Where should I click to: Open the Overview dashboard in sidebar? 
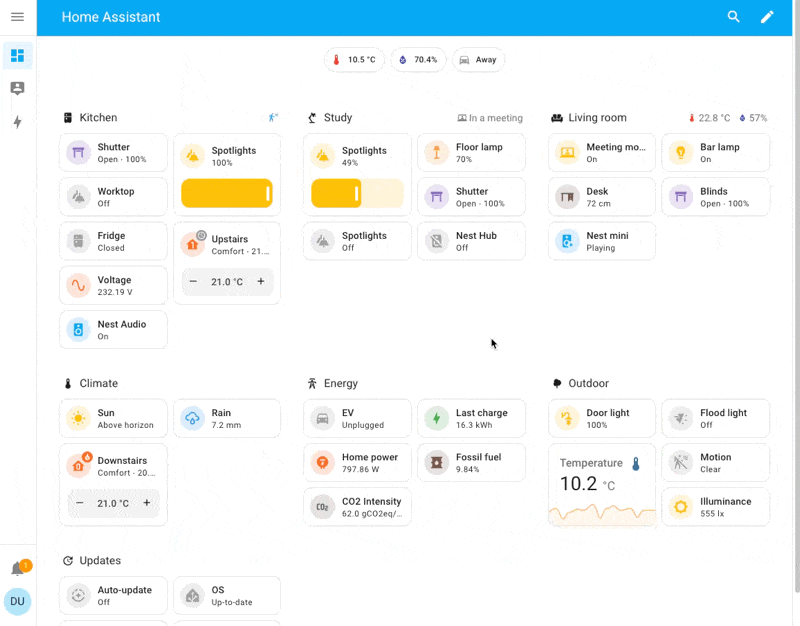click(17, 56)
